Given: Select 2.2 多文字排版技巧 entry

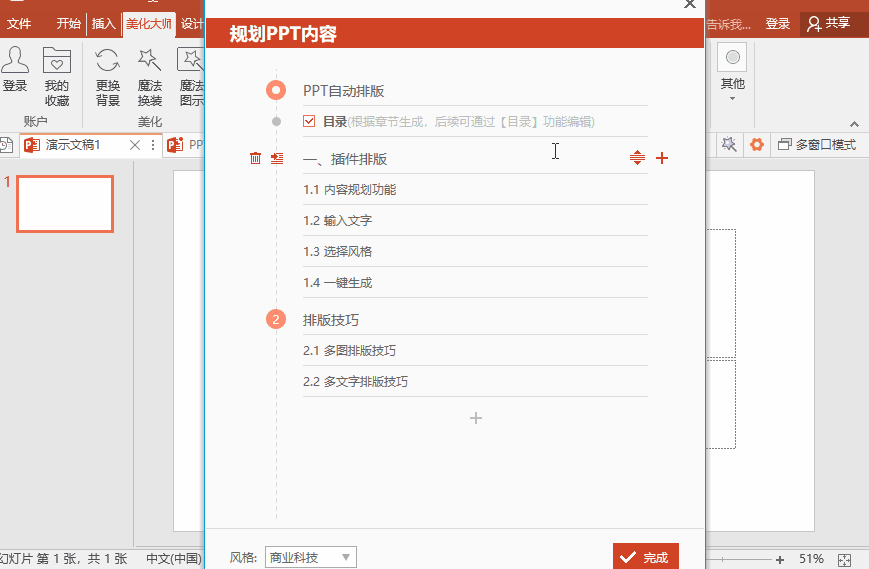Looking at the screenshot, I should click(x=475, y=381).
